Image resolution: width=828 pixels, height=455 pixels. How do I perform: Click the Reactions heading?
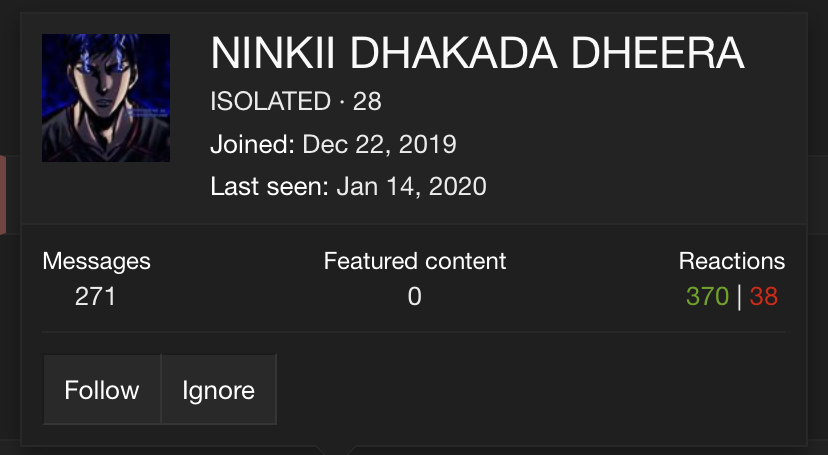click(732, 261)
